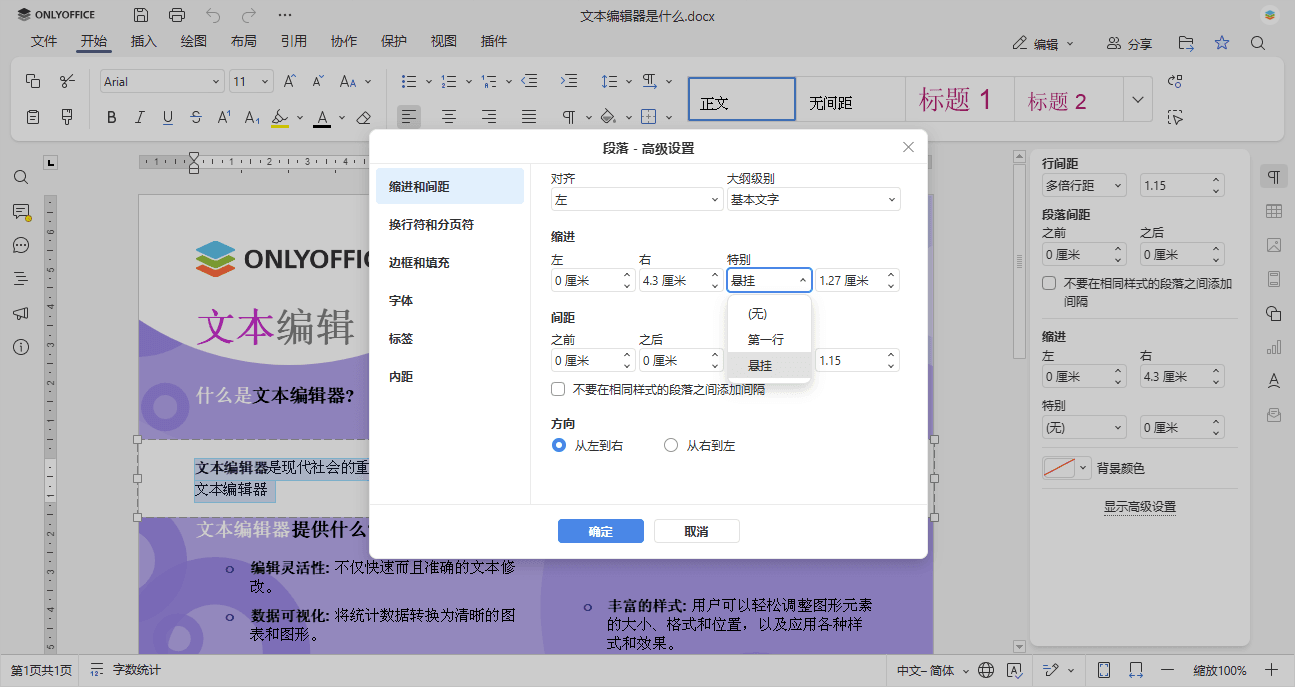The height and width of the screenshot is (687, 1295).
Task: Open the 对齐 alignment dropdown in the dialog
Action: (x=636, y=199)
